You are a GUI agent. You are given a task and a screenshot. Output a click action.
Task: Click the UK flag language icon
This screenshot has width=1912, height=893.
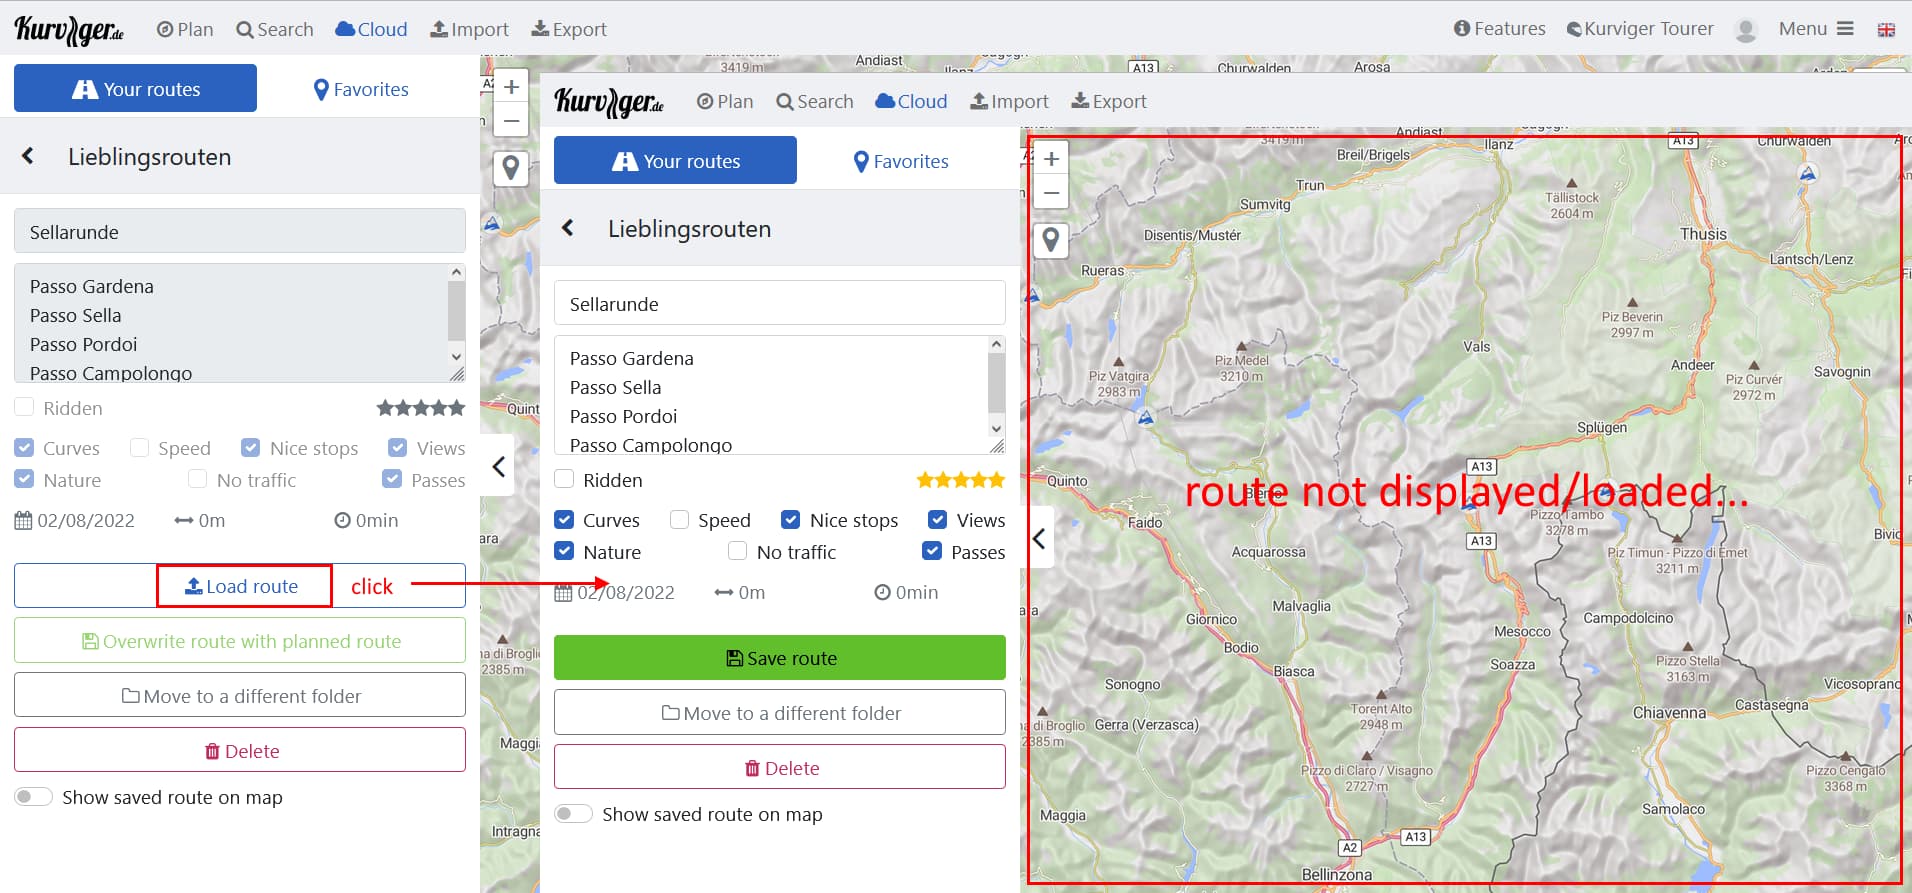[x=1886, y=30]
